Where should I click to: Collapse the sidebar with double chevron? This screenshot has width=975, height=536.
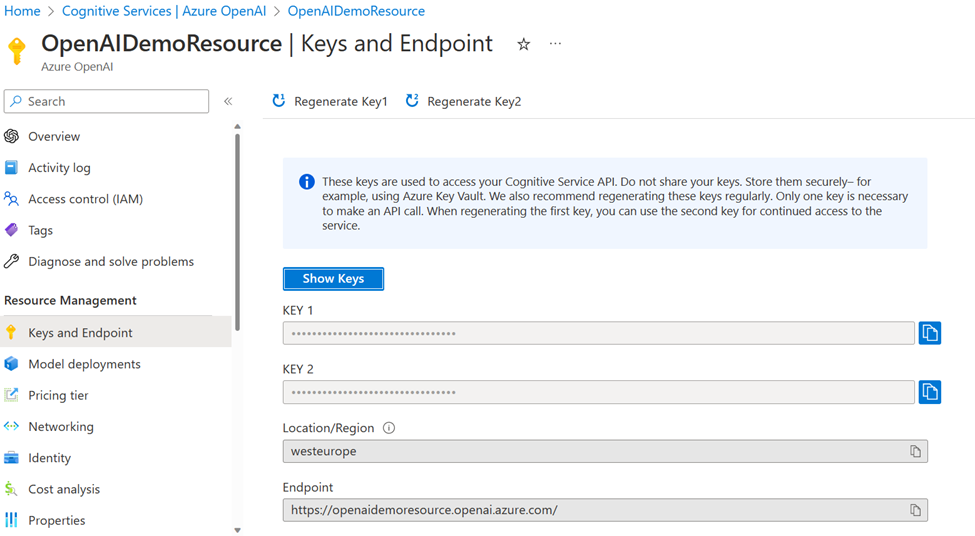[x=228, y=101]
